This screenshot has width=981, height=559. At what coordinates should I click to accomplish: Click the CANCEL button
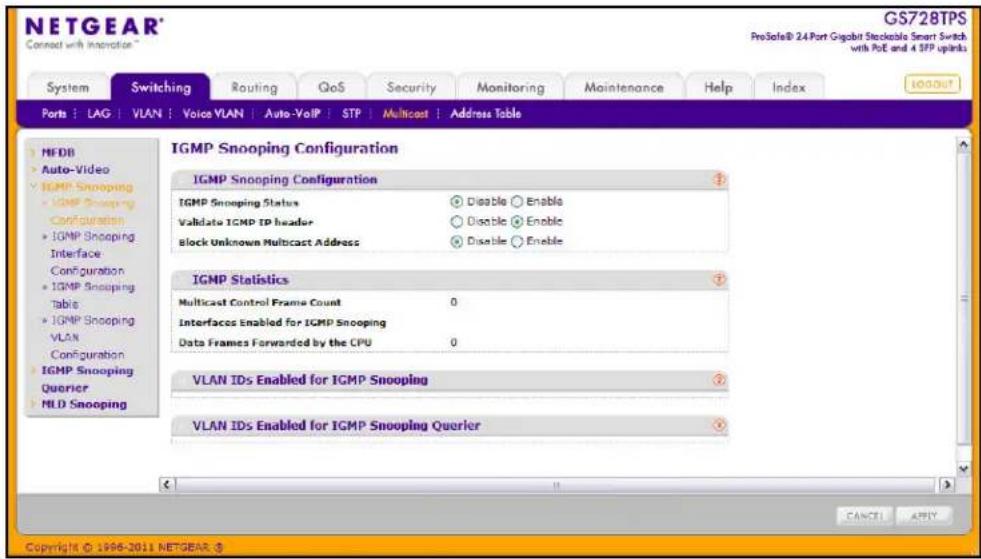[864, 516]
